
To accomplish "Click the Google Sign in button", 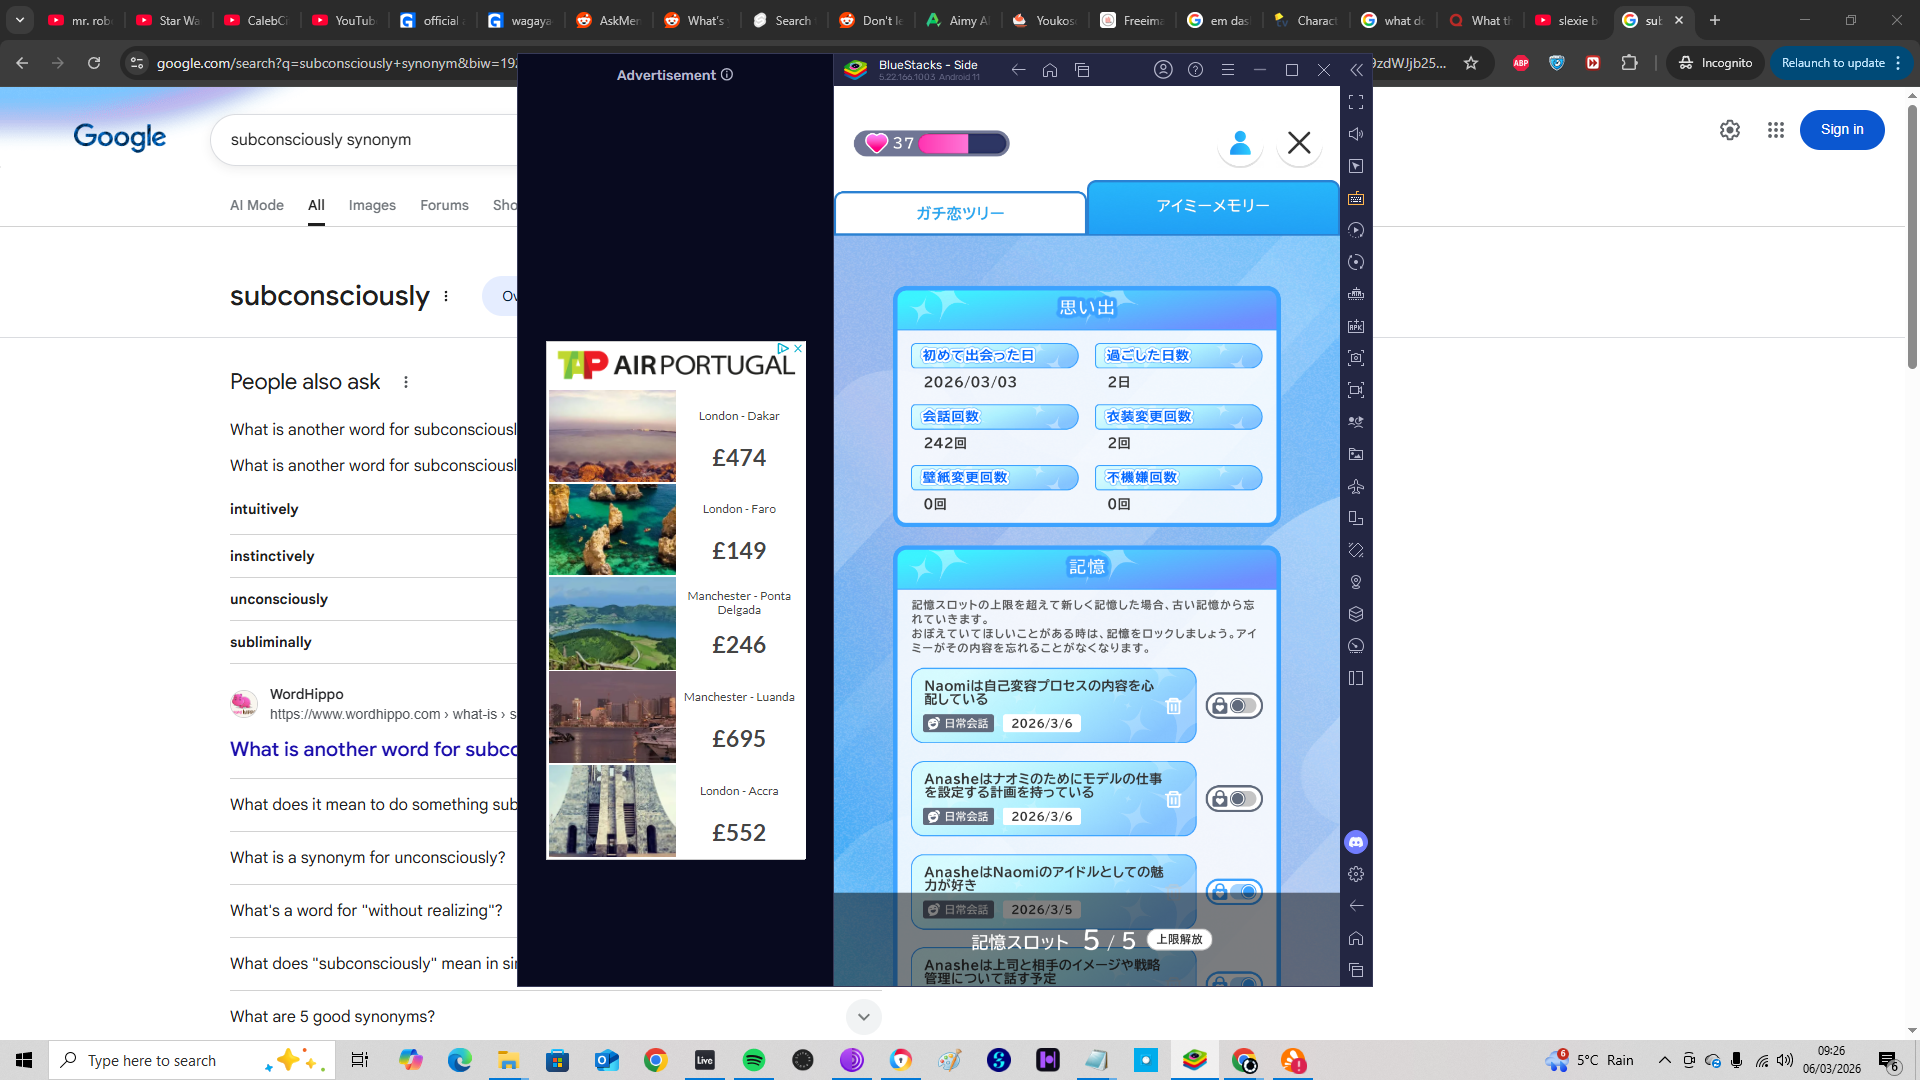I will pyautogui.click(x=1841, y=130).
